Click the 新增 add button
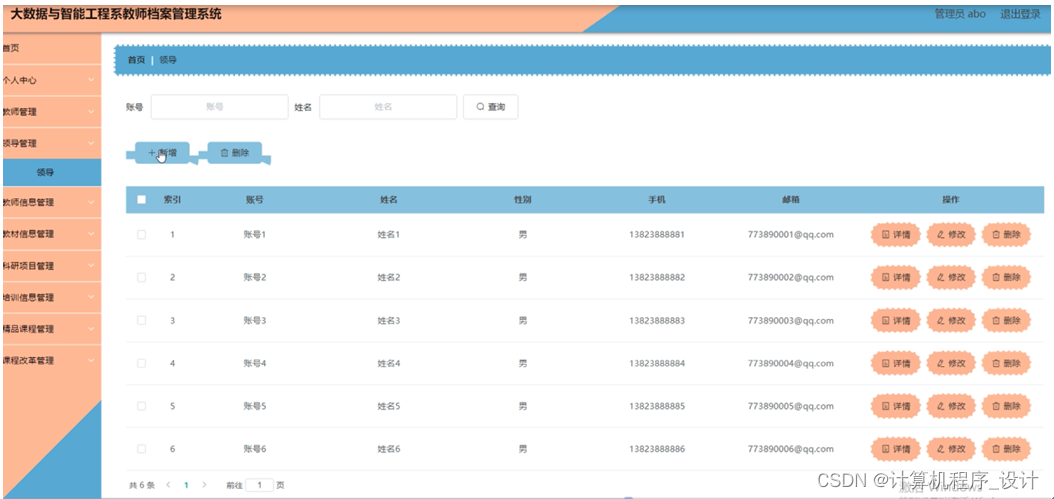 click(162, 153)
